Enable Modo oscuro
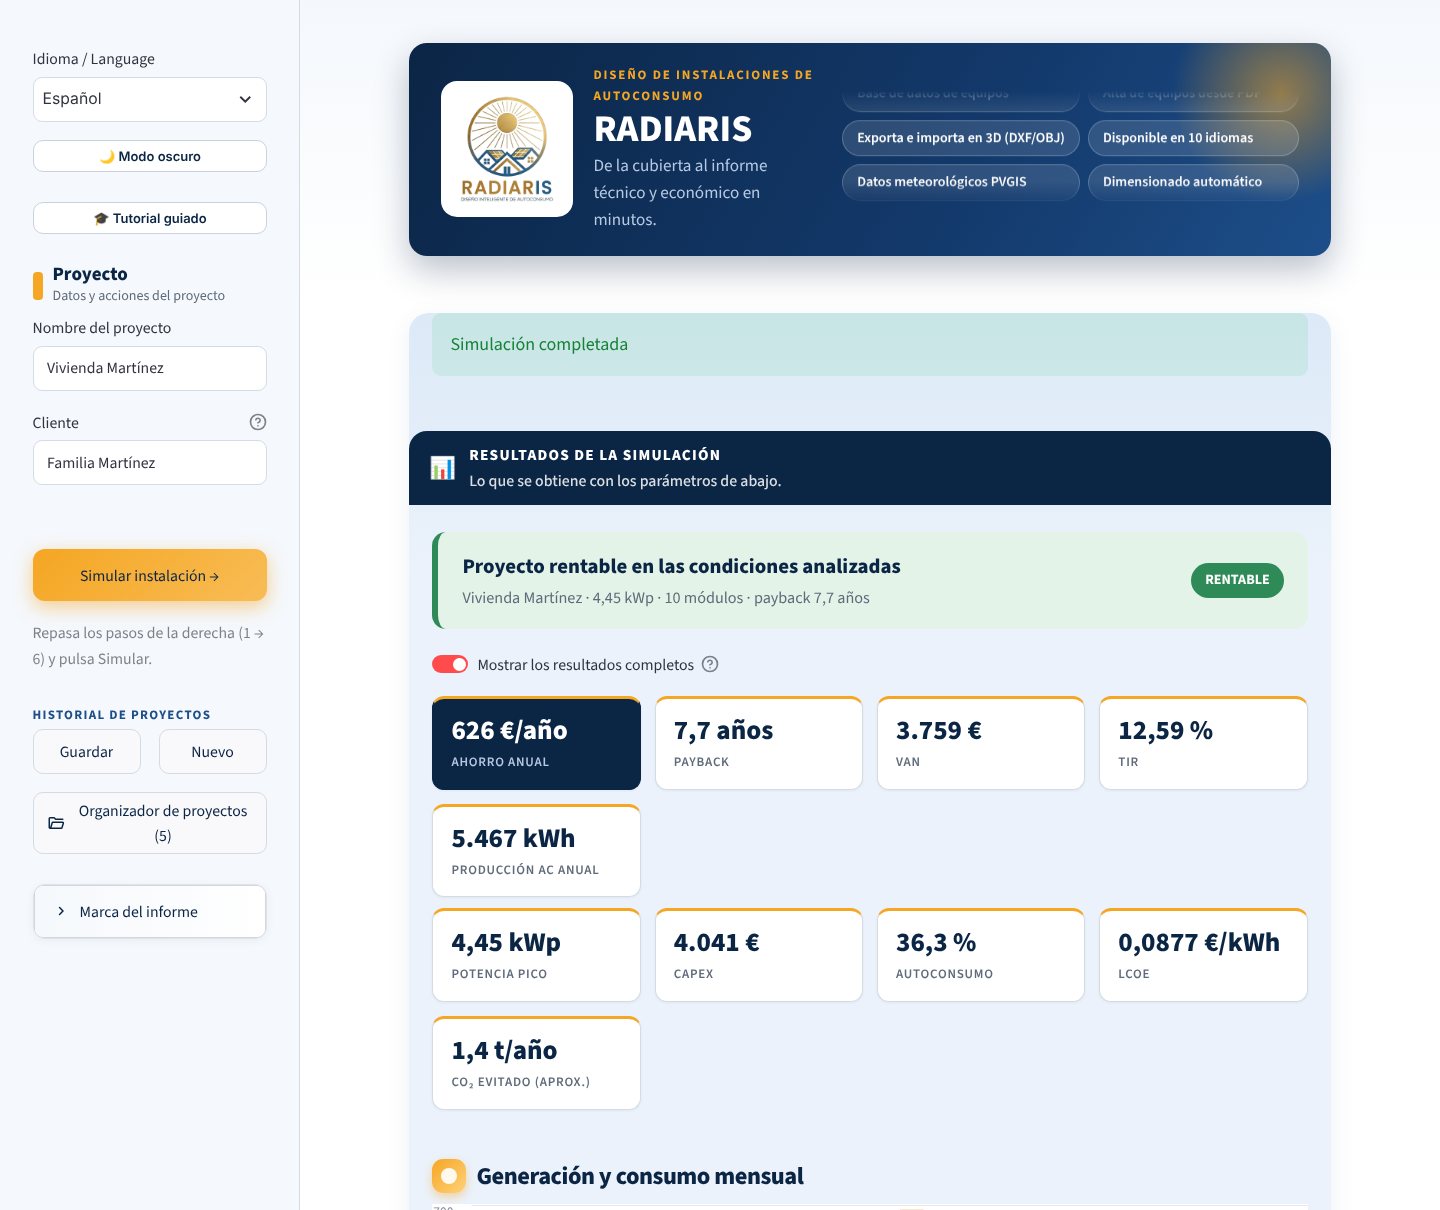This screenshot has height=1210, width=1440. pos(150,156)
